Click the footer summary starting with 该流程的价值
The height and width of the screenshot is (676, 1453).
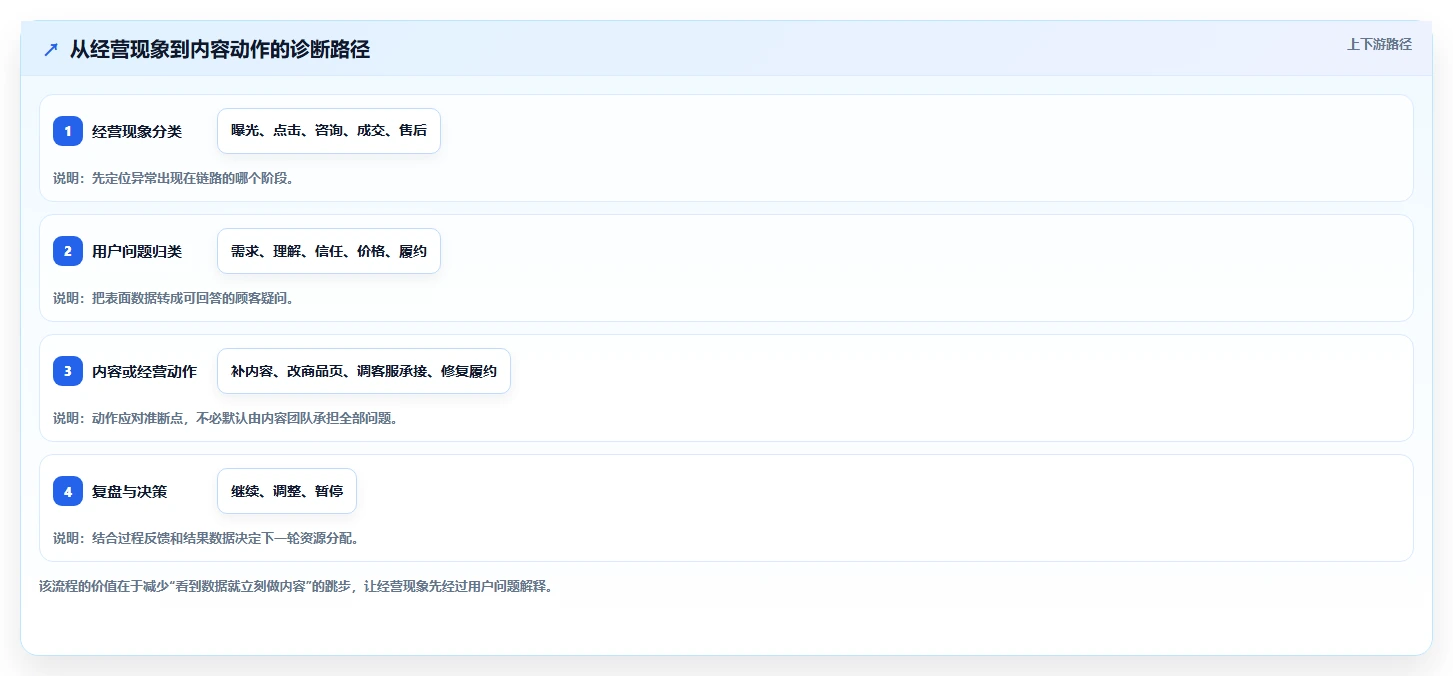(296, 586)
